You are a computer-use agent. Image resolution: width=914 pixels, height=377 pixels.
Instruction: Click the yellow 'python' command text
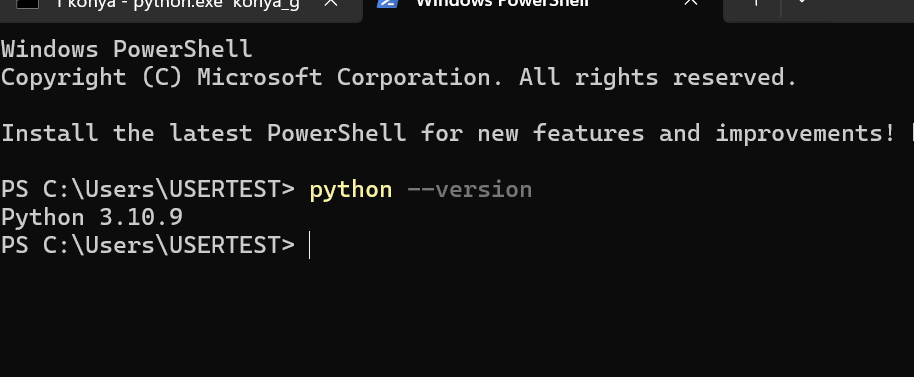[351, 190]
